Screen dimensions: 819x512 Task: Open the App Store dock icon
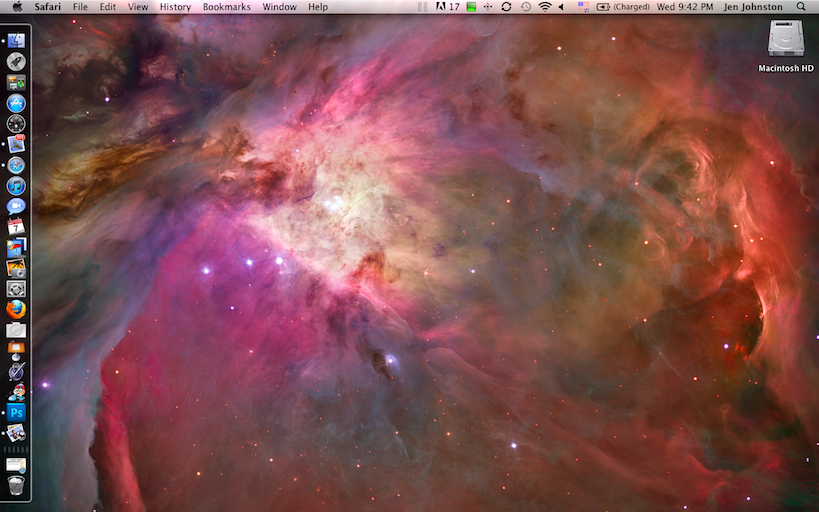pos(16,103)
